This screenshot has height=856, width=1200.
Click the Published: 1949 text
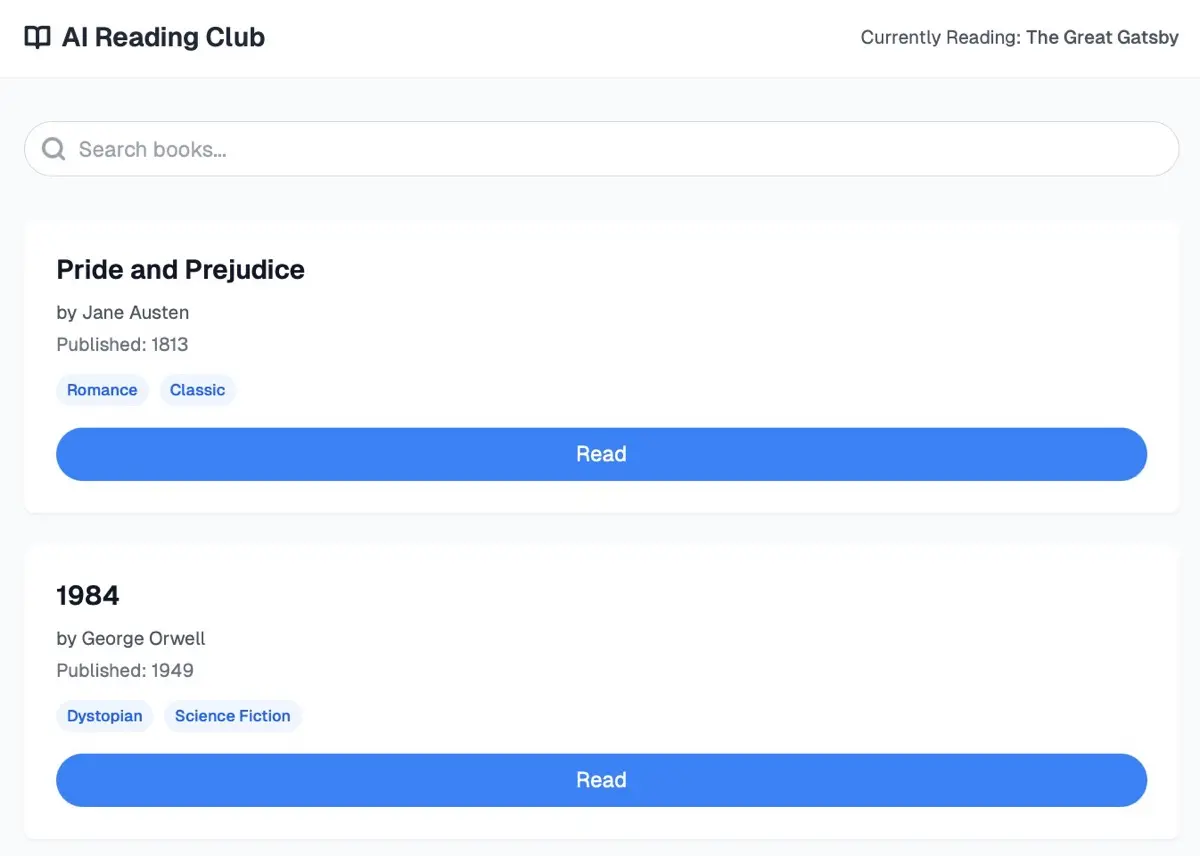click(x=125, y=671)
